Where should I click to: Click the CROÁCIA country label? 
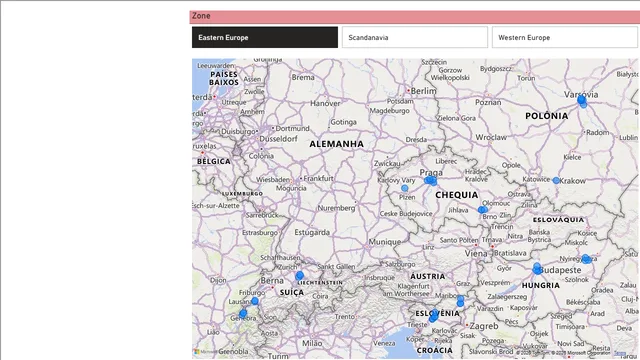pyautogui.click(x=435, y=350)
